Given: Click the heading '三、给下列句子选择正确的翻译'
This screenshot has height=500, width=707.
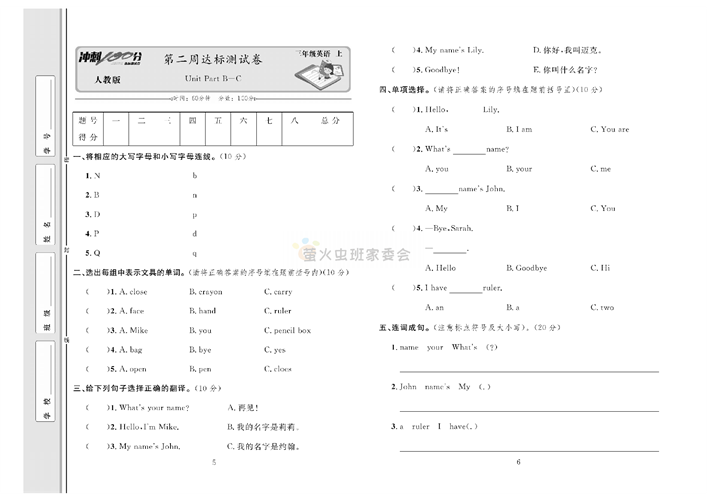Looking at the screenshot, I should [134, 389].
